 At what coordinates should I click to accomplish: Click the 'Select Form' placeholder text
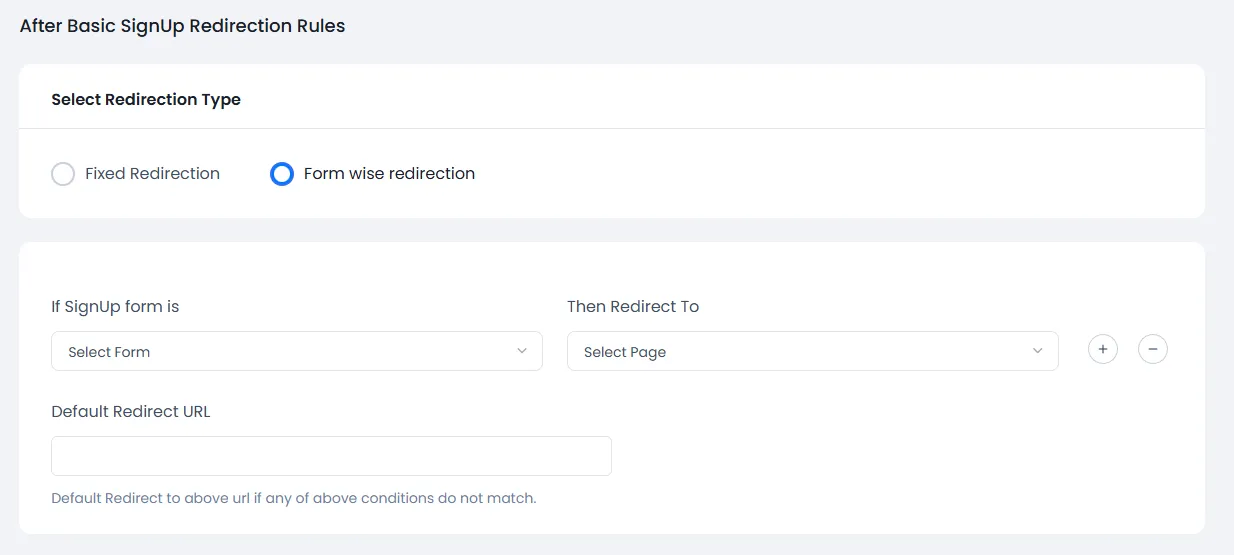(x=109, y=352)
